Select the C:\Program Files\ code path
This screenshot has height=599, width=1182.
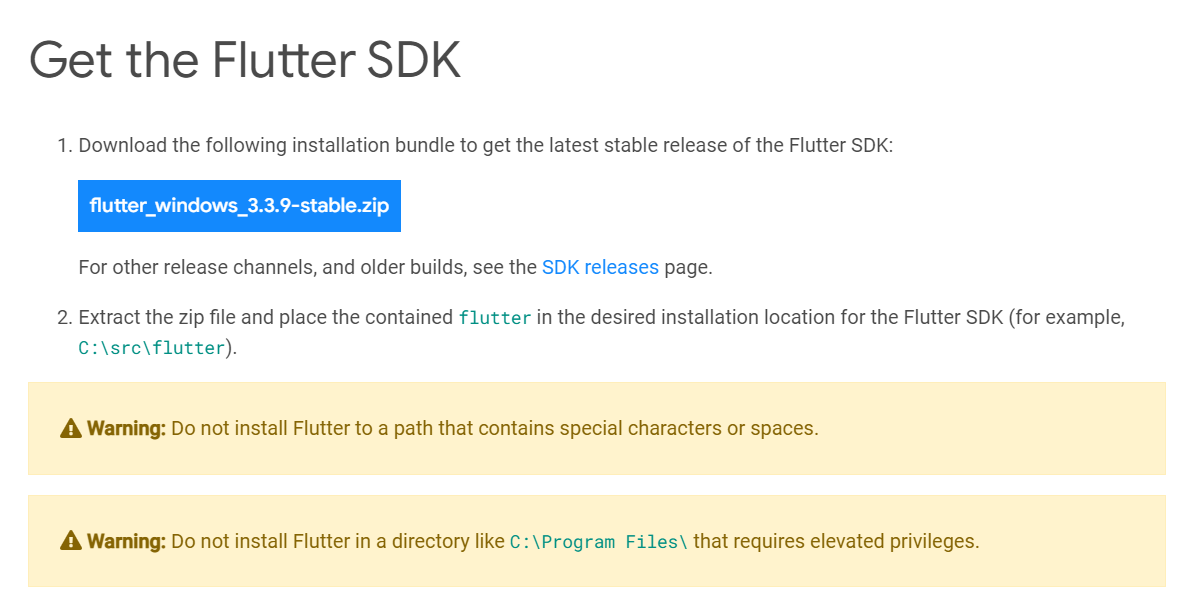[599, 542]
